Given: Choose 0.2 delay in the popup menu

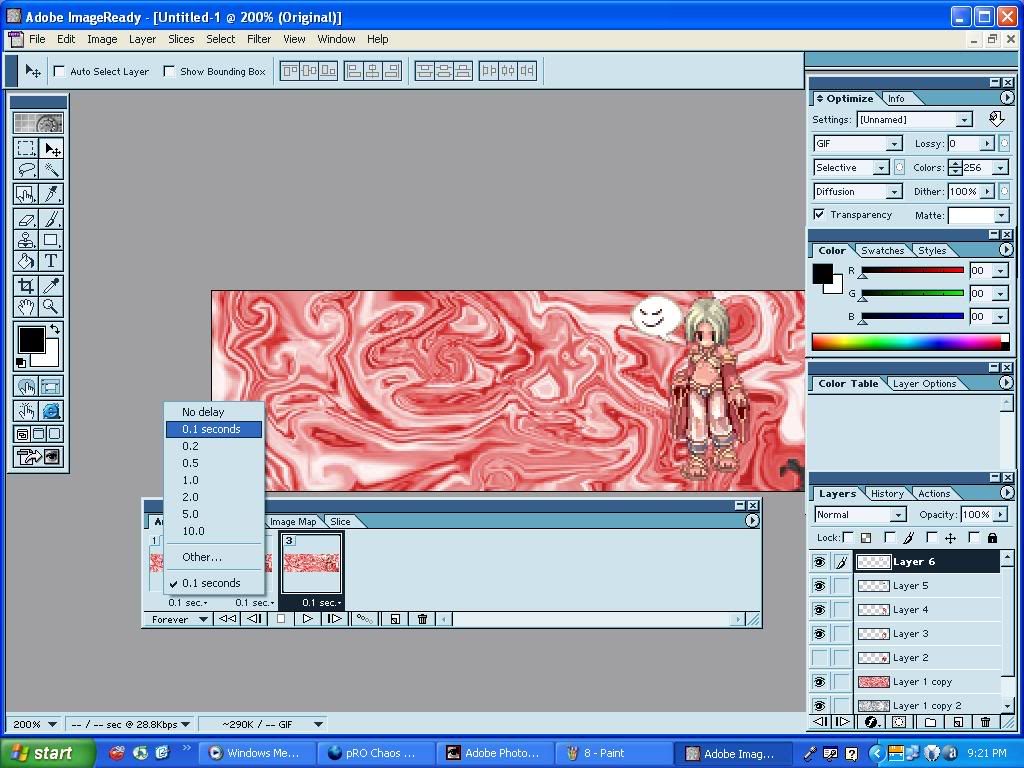Looking at the screenshot, I should [x=214, y=446].
